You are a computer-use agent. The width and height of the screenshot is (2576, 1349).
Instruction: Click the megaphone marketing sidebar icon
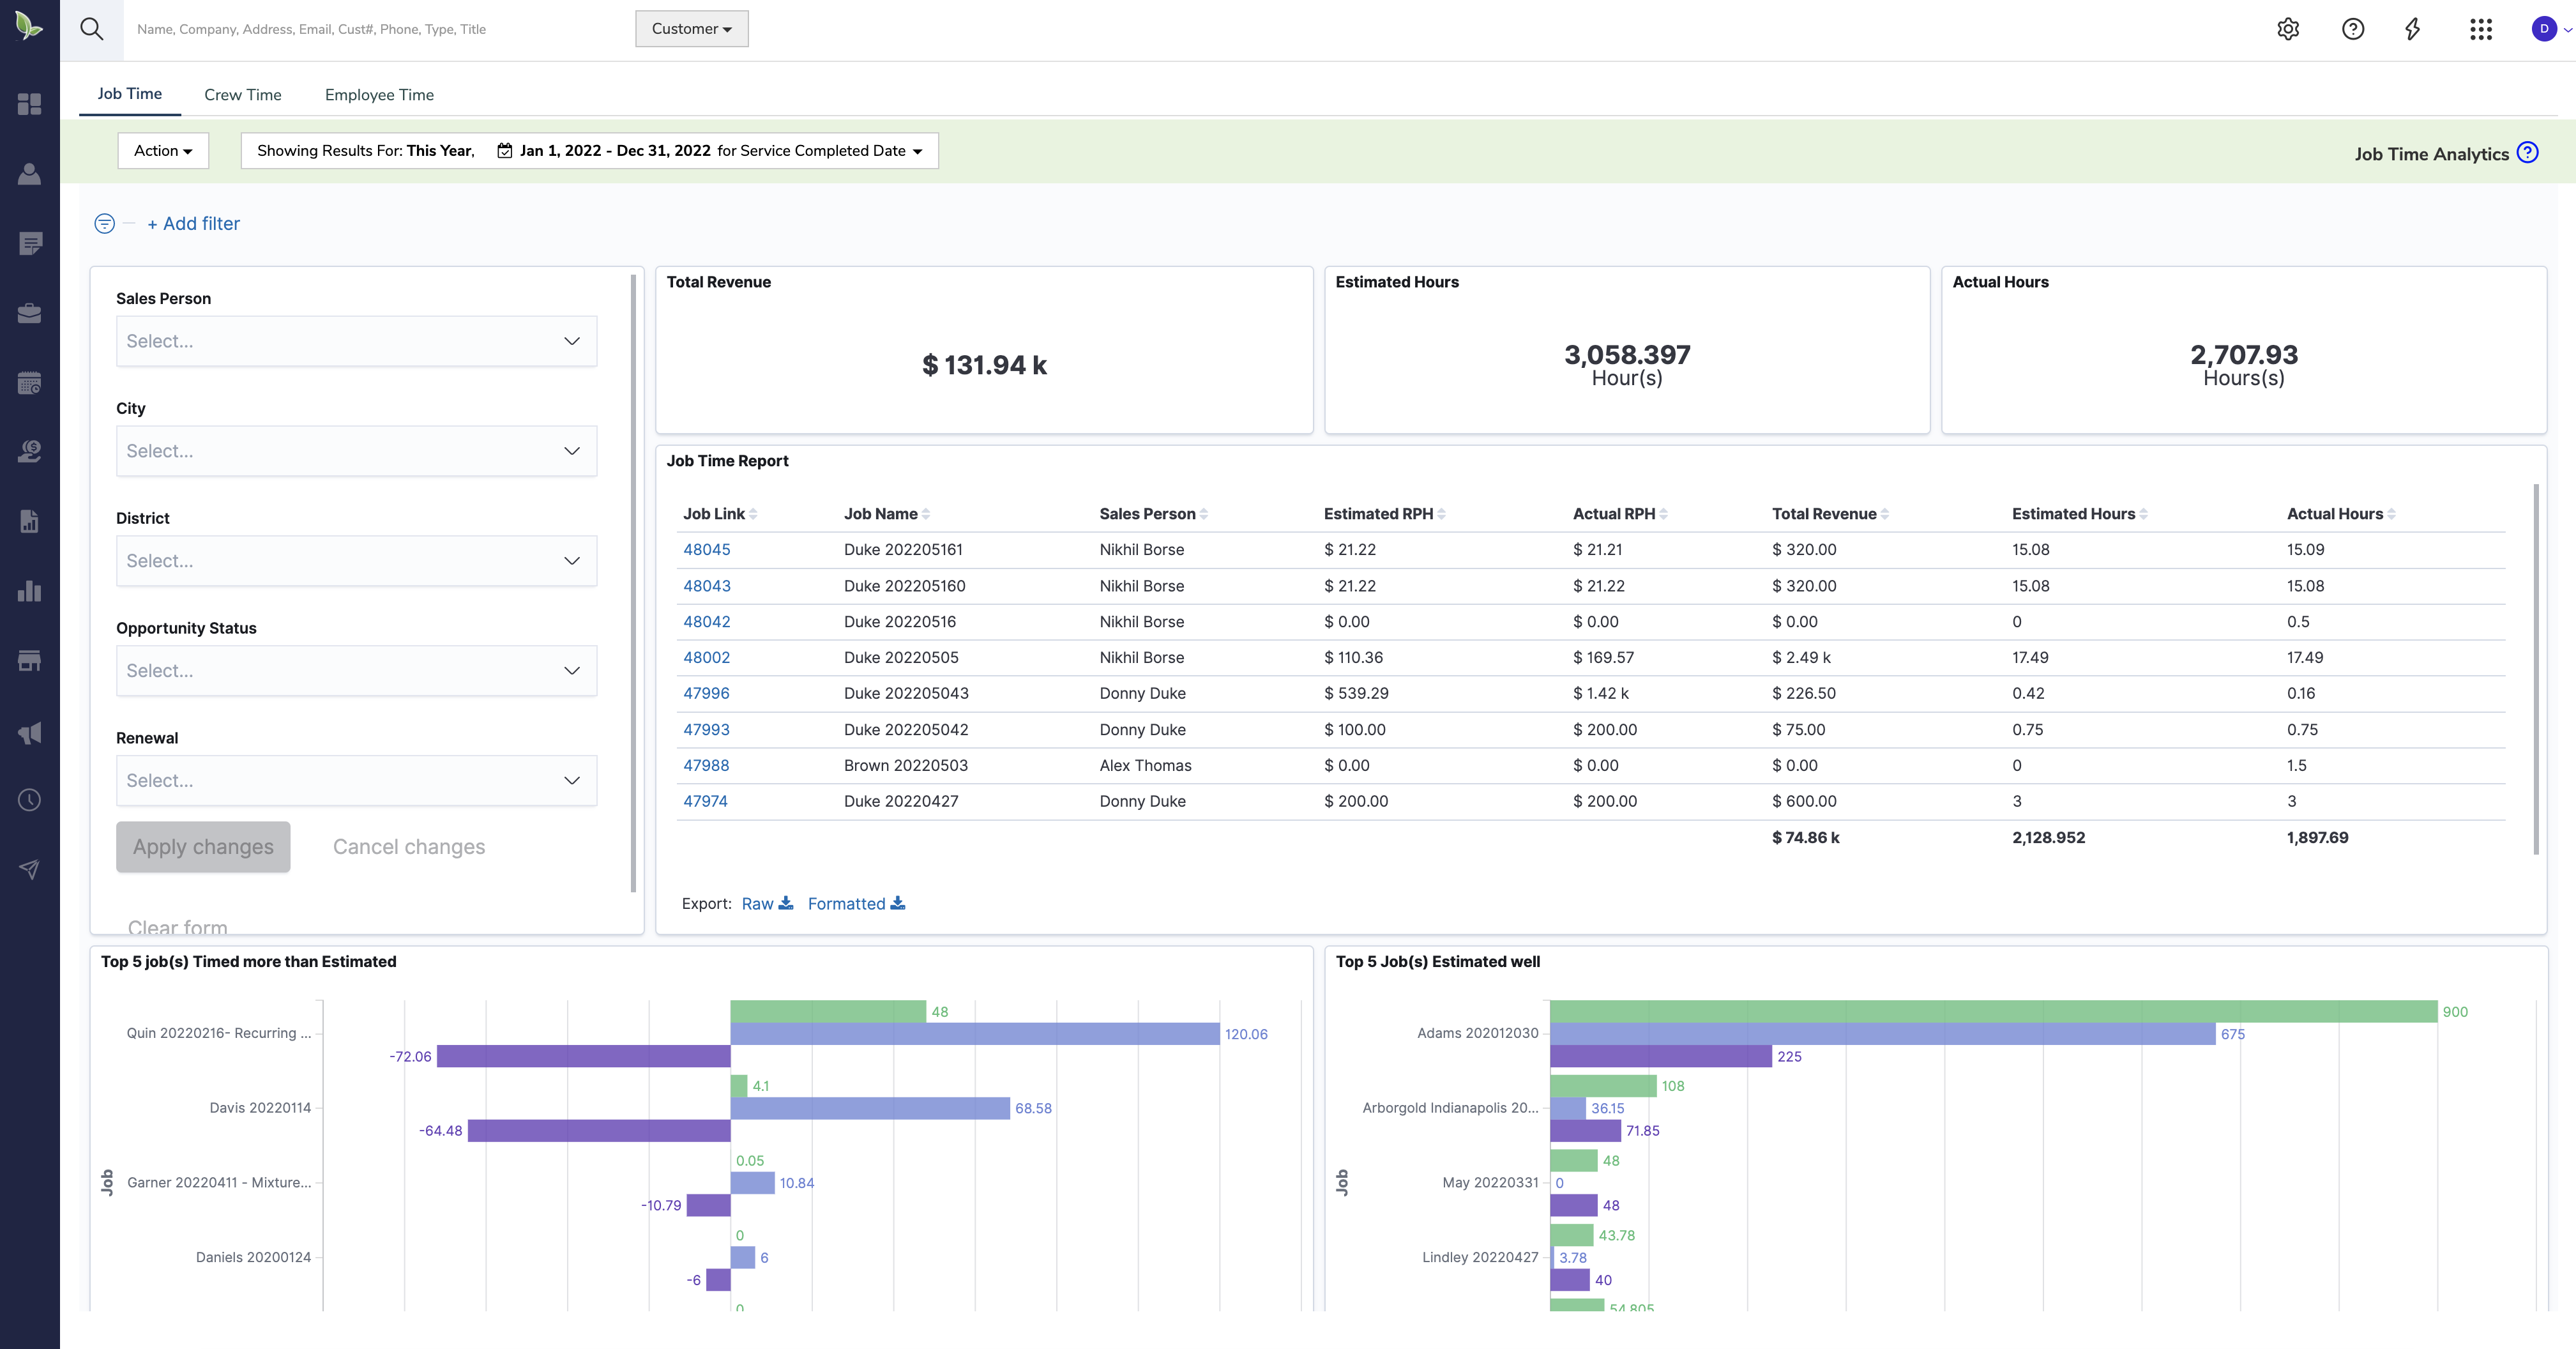30,733
